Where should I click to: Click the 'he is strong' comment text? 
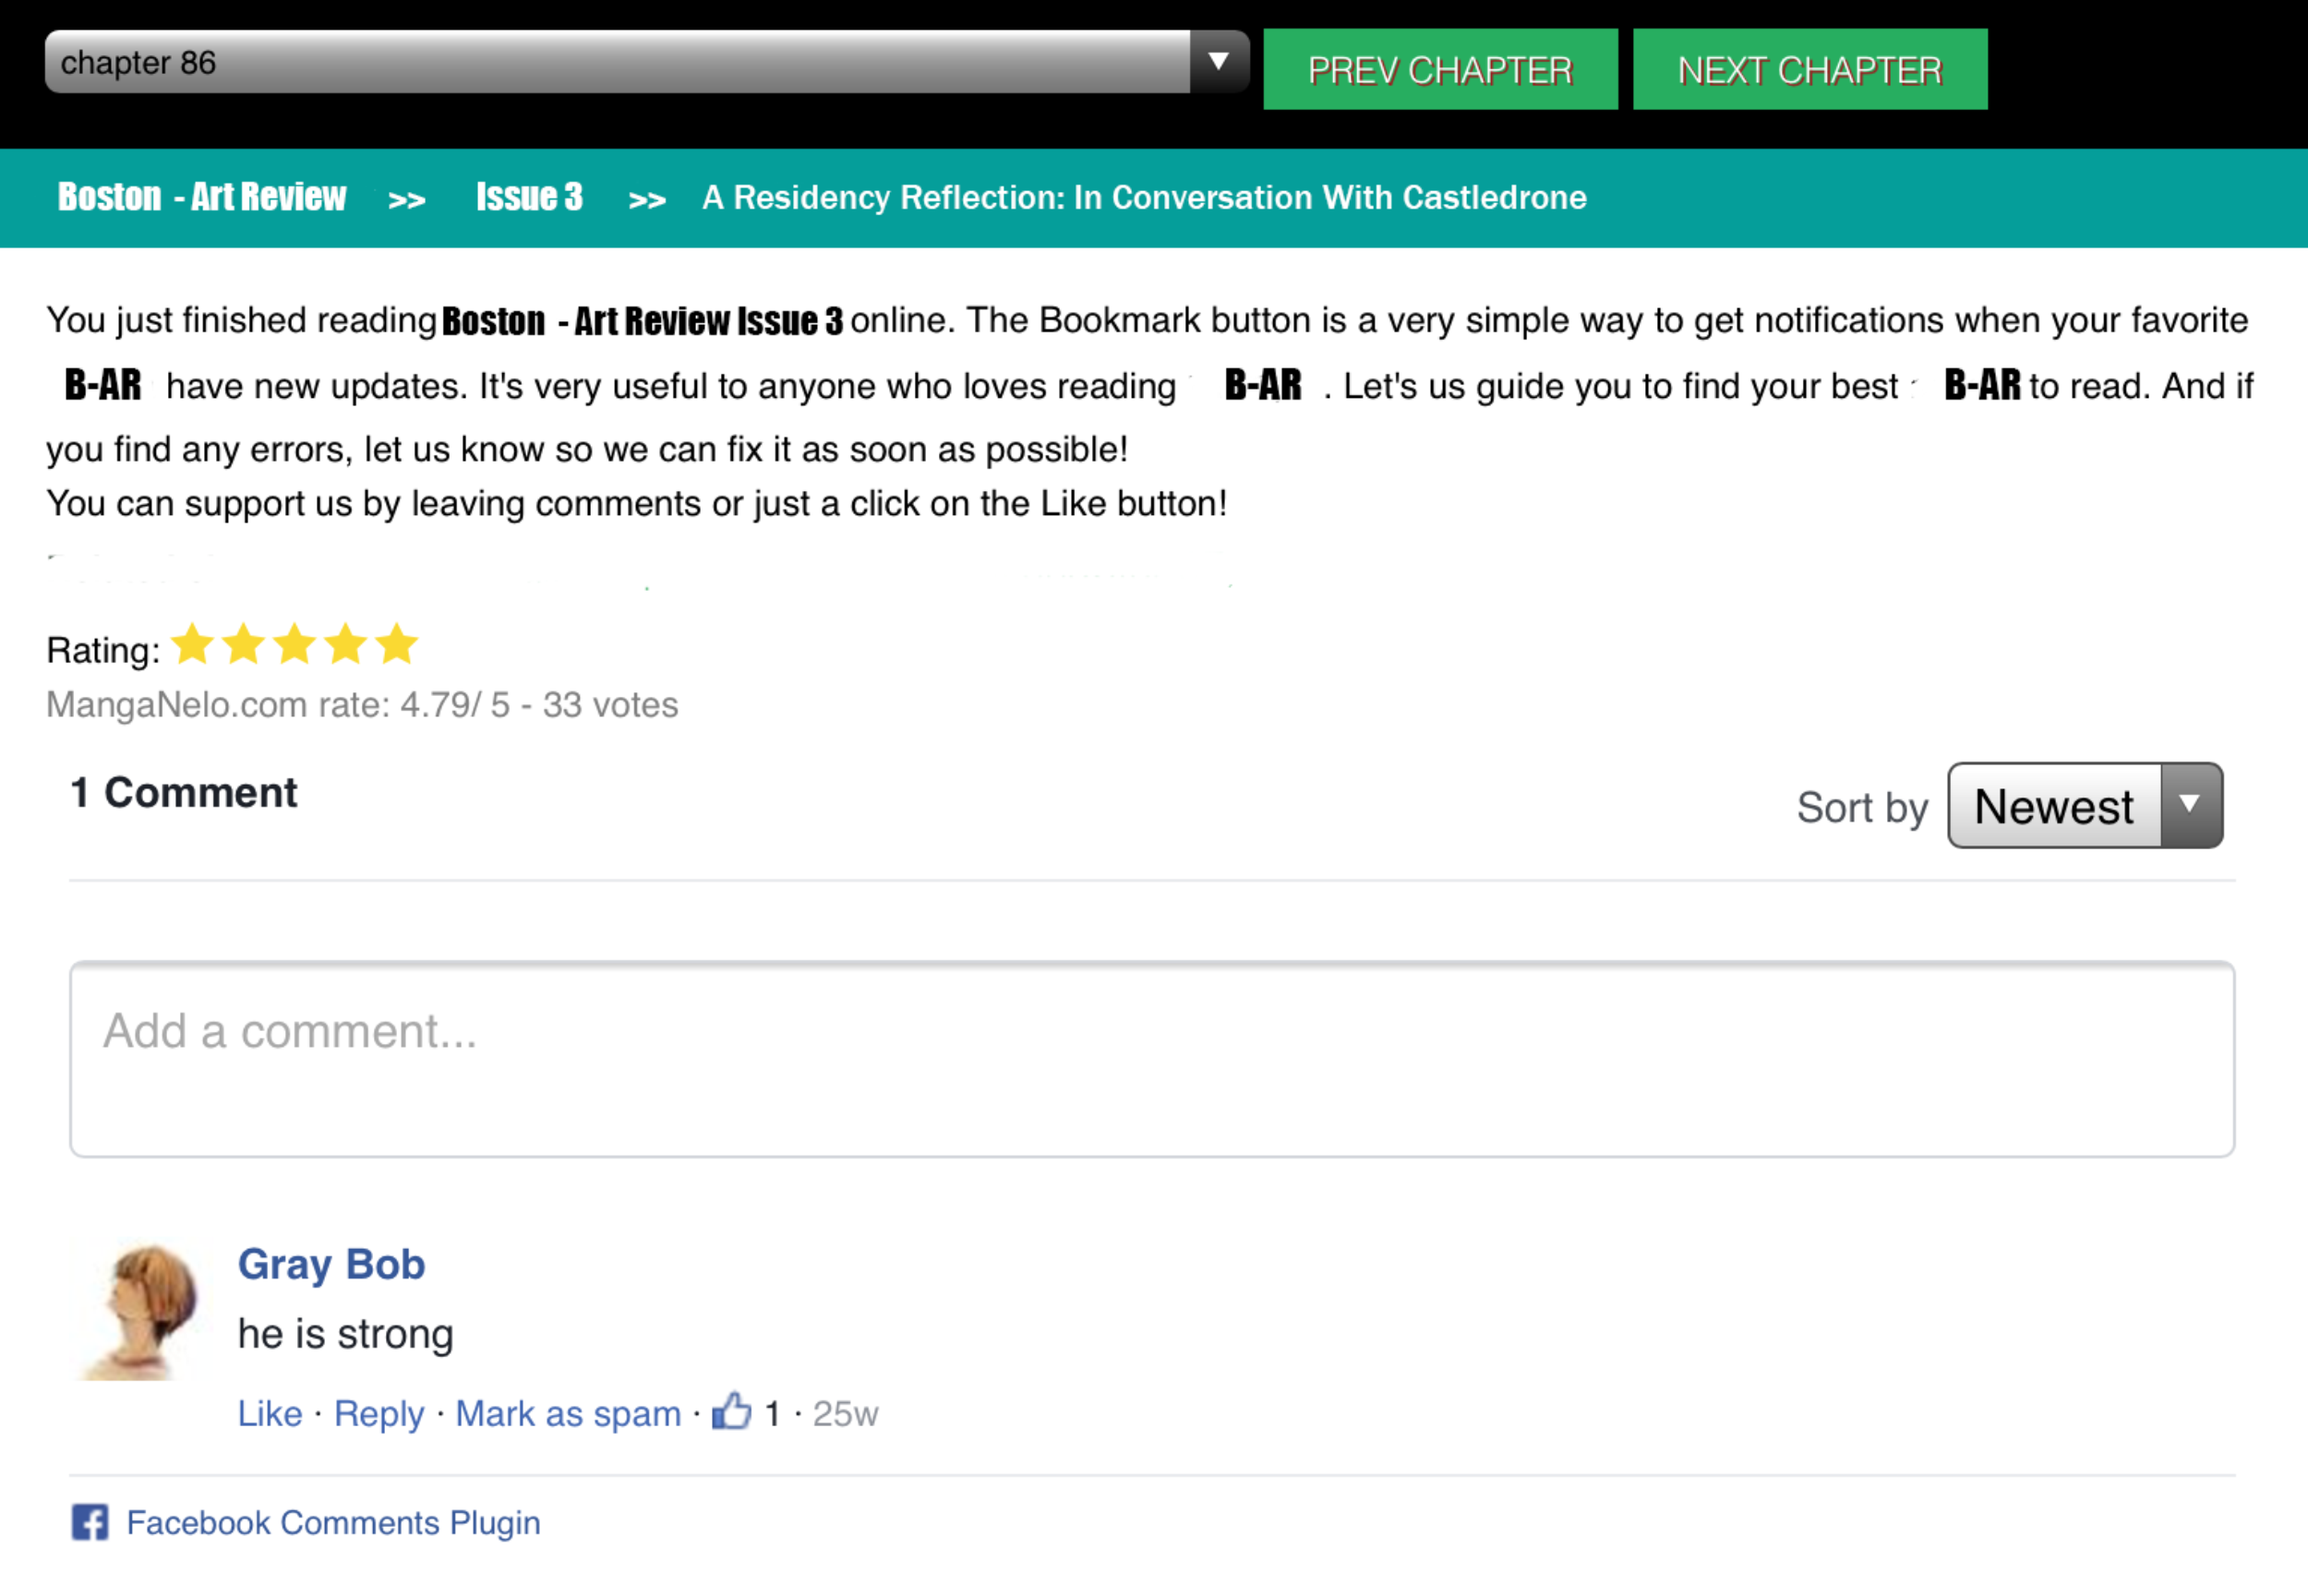(x=346, y=1335)
